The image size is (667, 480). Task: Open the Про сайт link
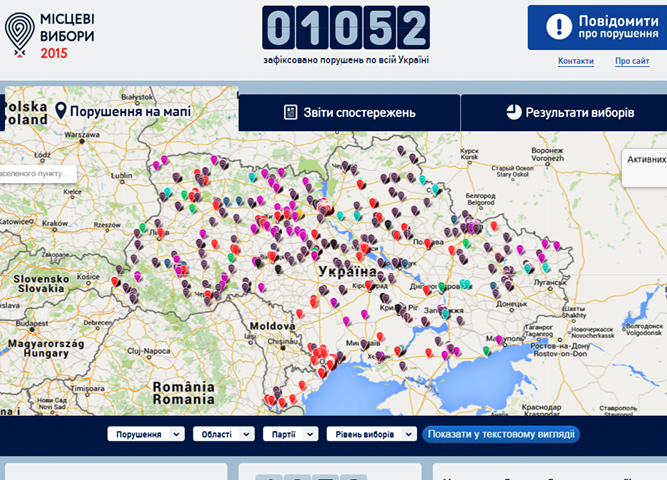(x=632, y=61)
